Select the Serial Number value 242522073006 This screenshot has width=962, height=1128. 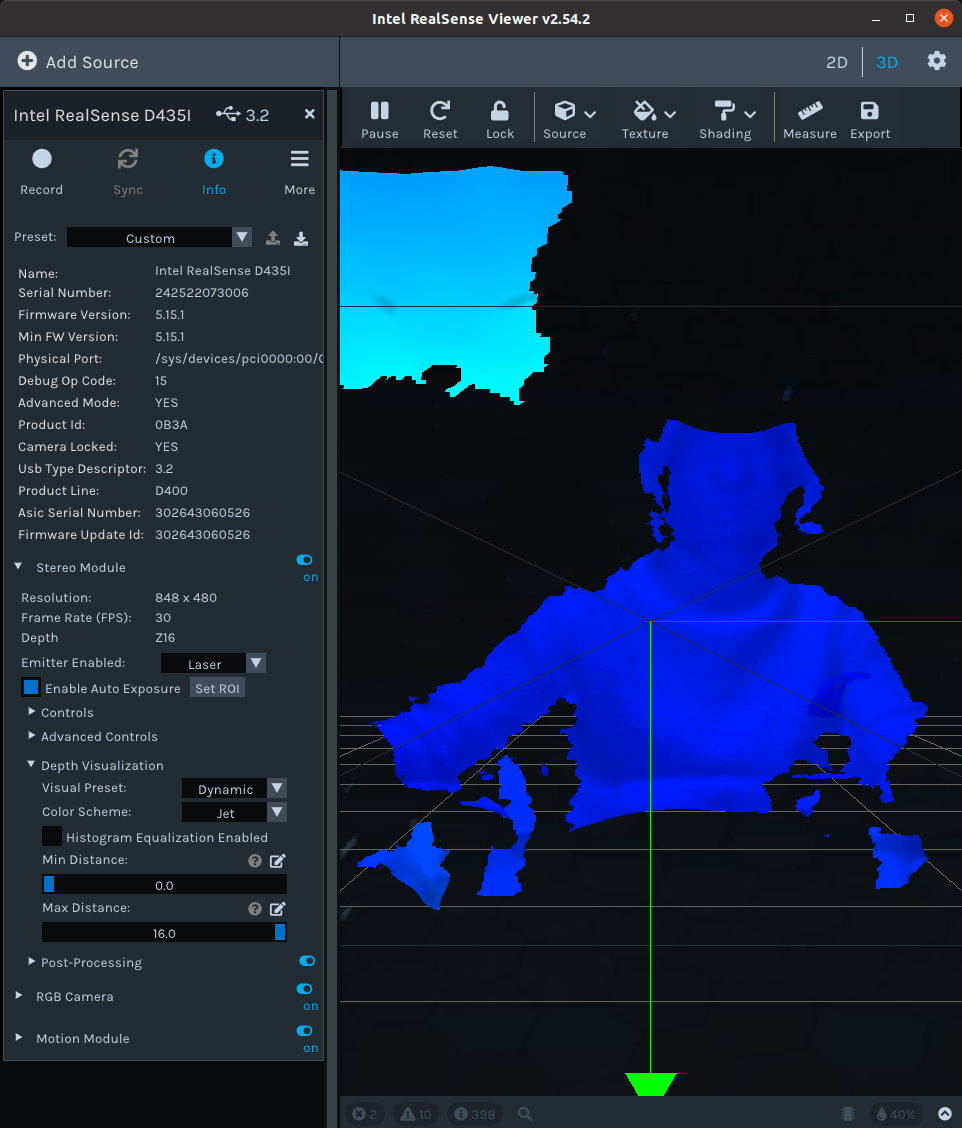[201, 293]
